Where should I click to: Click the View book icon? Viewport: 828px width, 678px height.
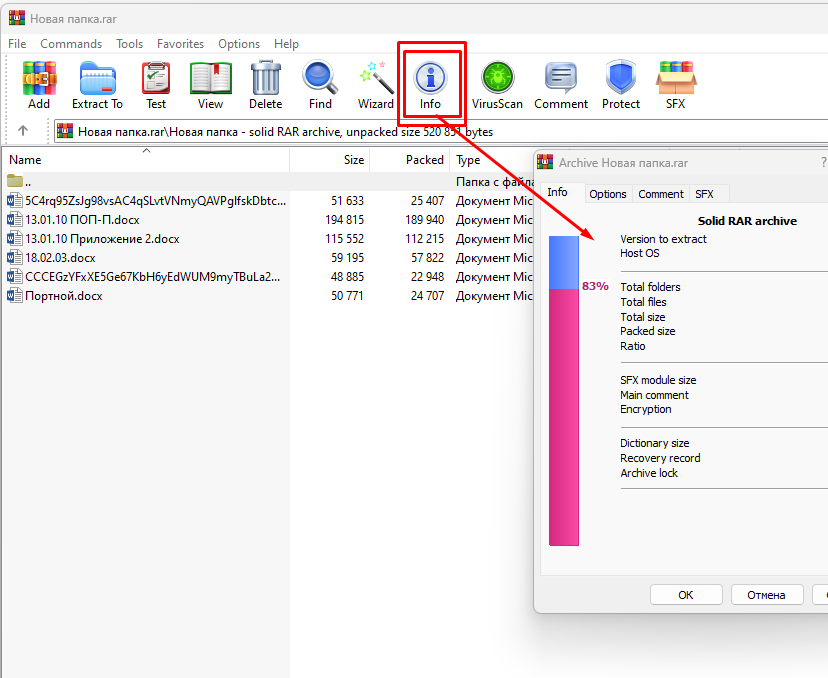coord(211,78)
